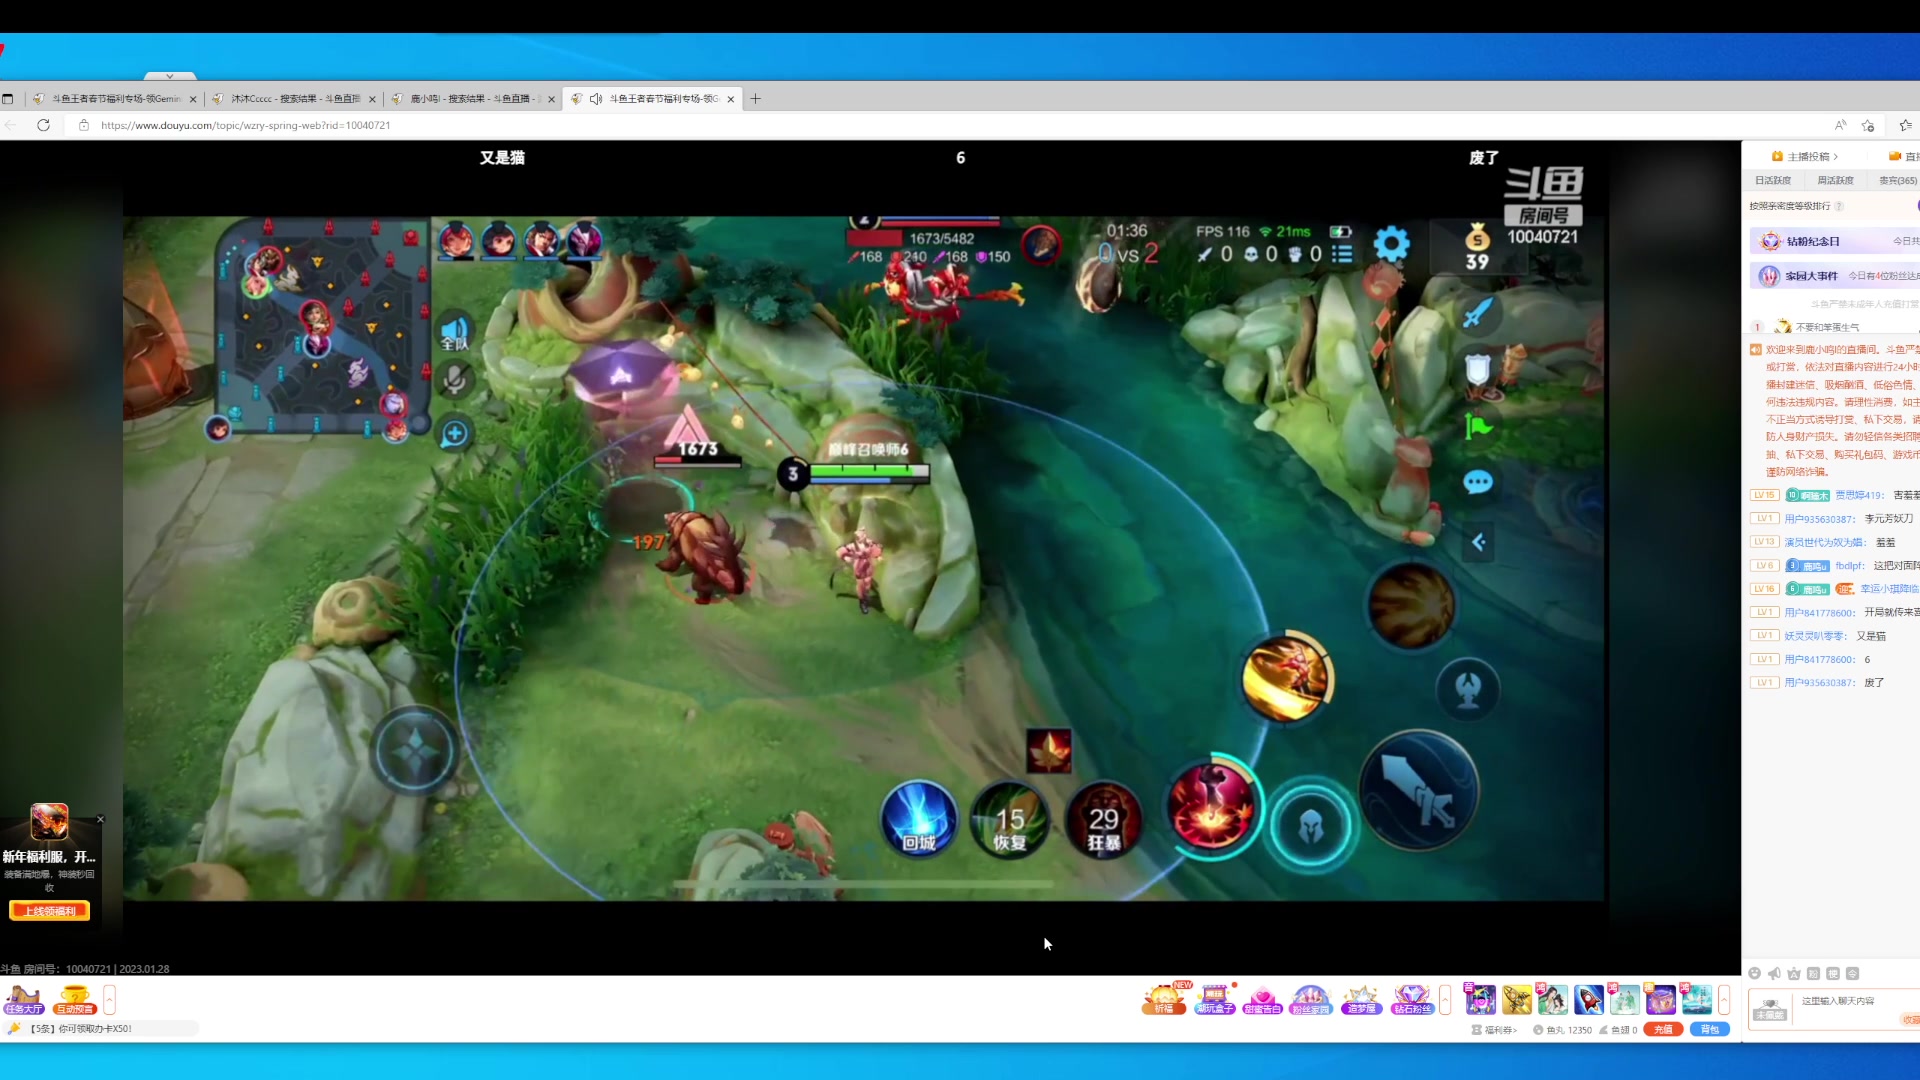Switch to 周活跃度 tab
Viewport: 1920px width, 1080px height.
pyautogui.click(x=1835, y=180)
